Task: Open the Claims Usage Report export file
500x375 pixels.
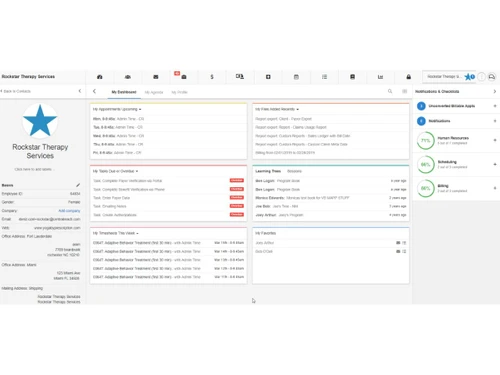Action: (291, 127)
